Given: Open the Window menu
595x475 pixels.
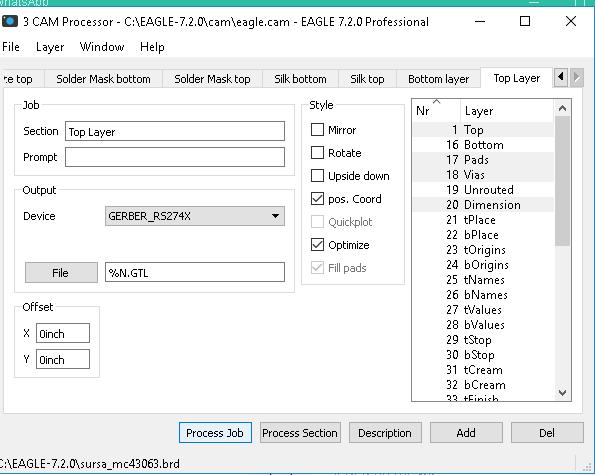Looking at the screenshot, I should [x=102, y=47].
